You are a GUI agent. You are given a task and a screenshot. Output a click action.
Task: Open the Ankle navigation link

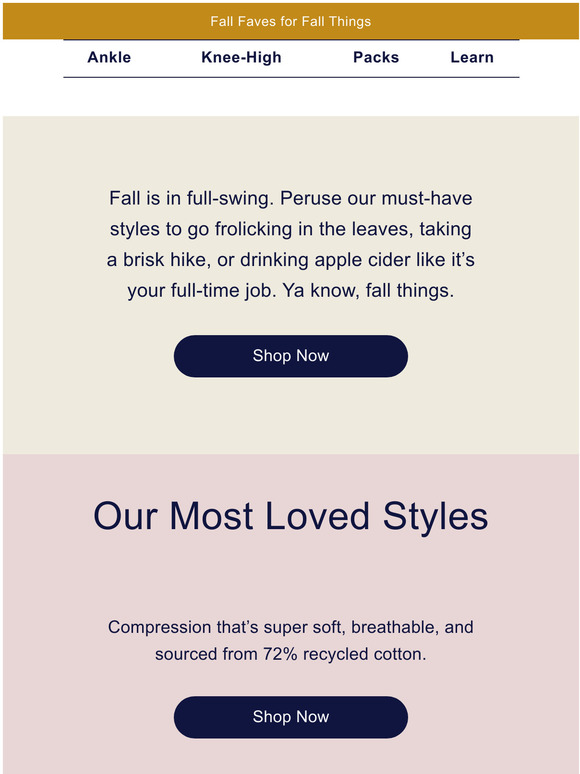(x=109, y=57)
